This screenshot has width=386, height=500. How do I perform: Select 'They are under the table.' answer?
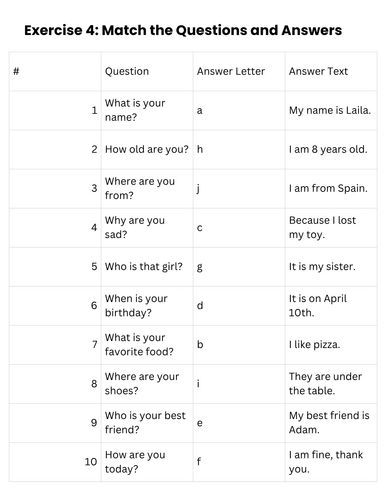(325, 384)
